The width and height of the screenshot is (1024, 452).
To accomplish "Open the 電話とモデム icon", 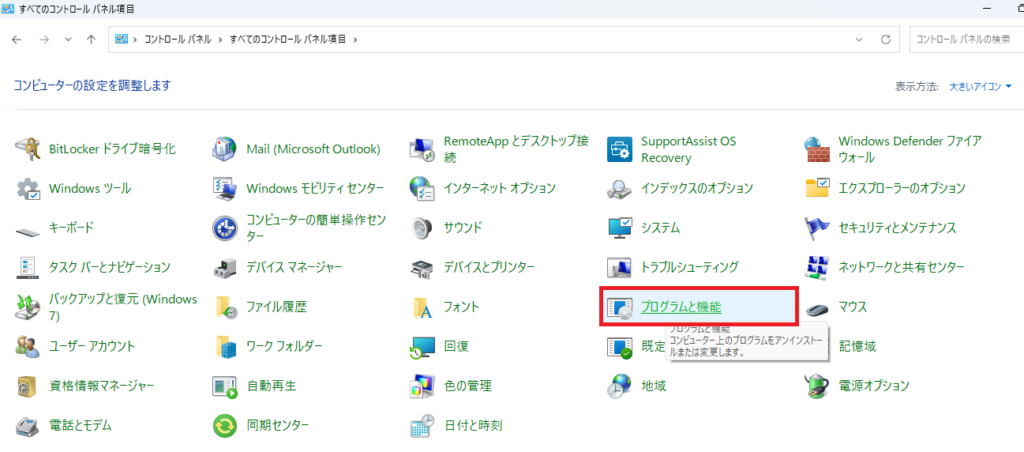I will (27, 426).
